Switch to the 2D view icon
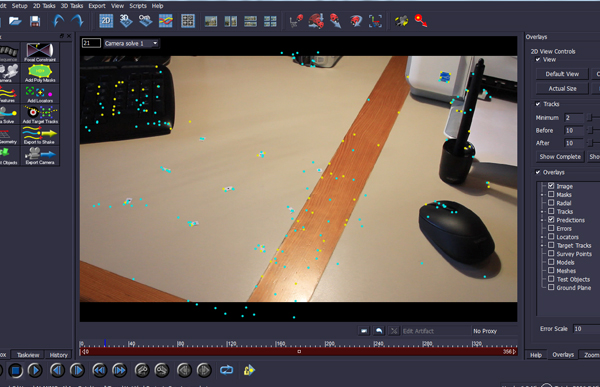 (106, 21)
